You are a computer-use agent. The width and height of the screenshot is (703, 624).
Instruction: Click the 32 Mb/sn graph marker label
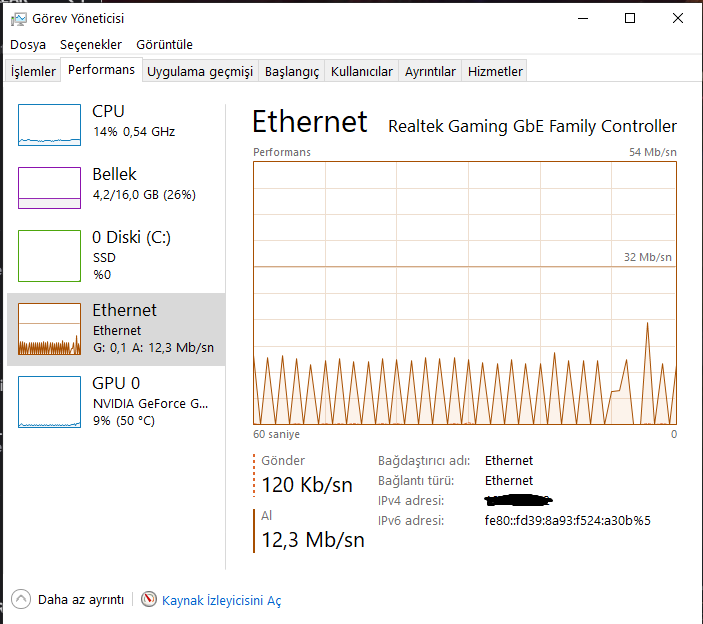tap(647, 257)
